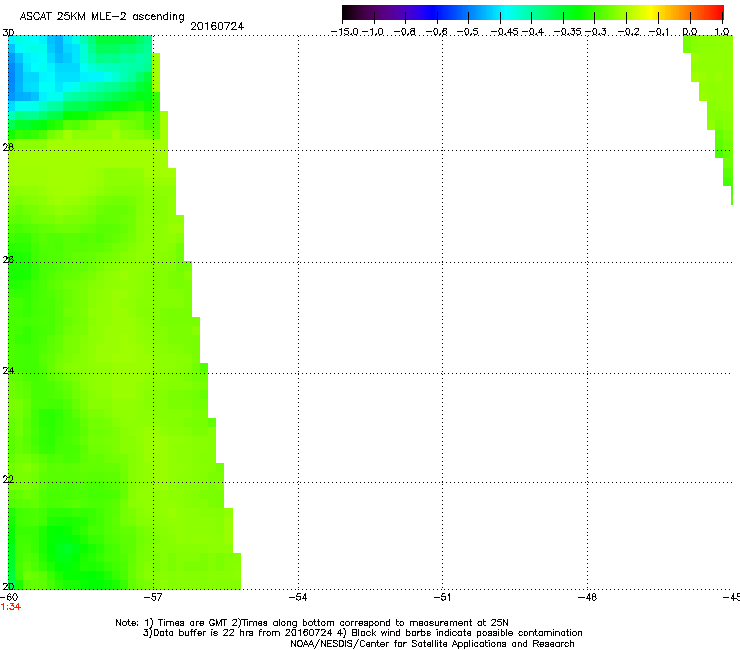Click the "0.0" colorbar tick label
This screenshot has height=650, width=740.
(x=690, y=32)
